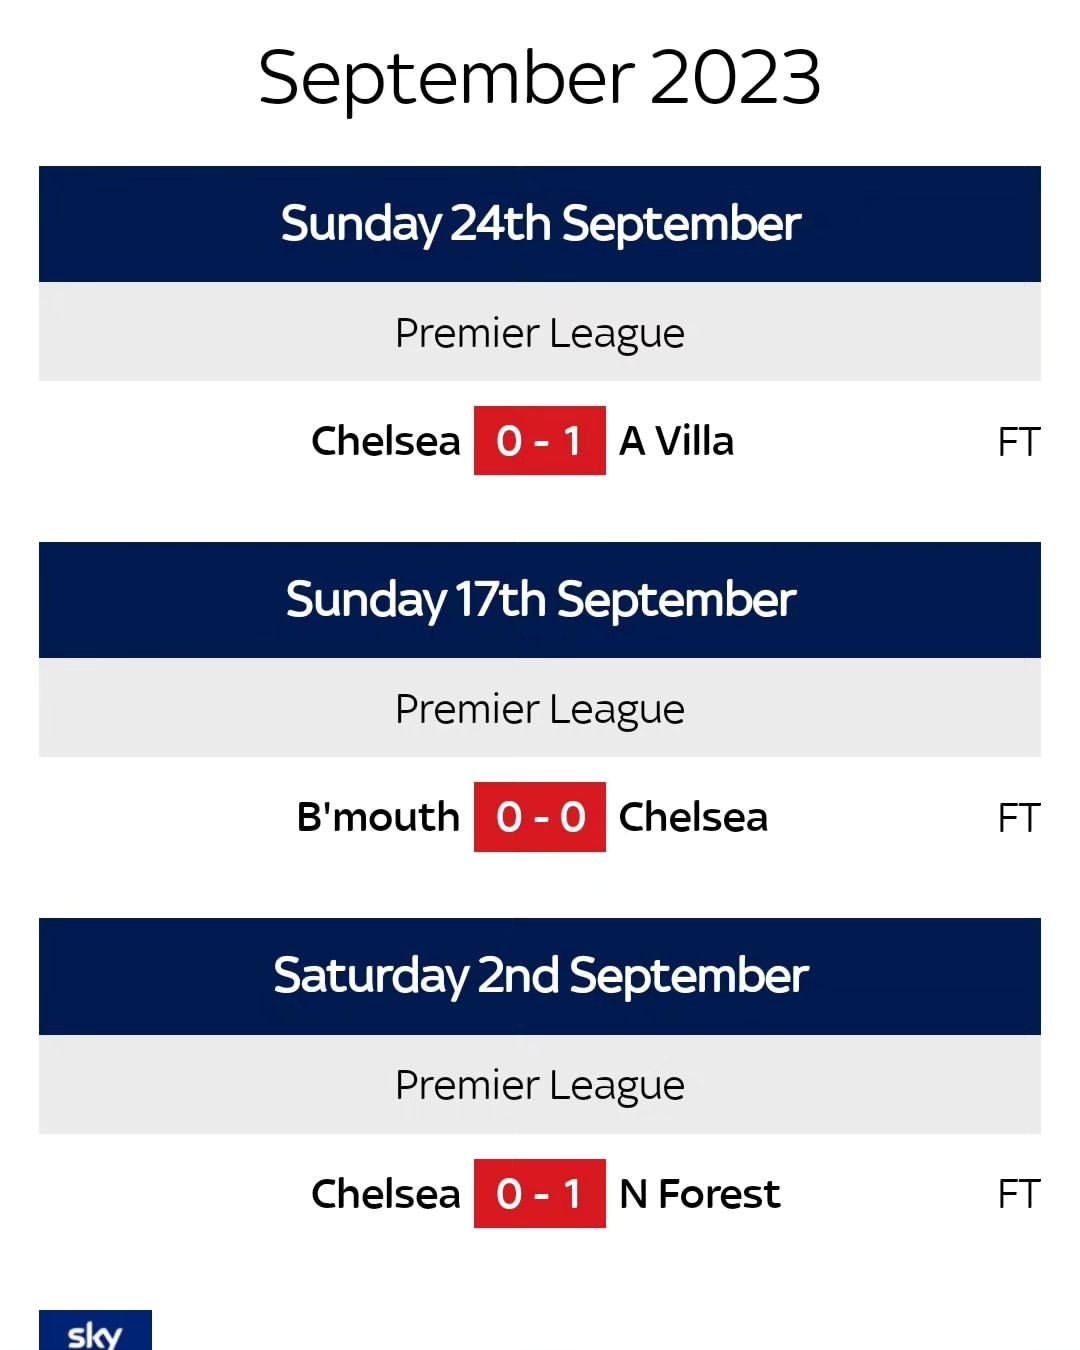Click FT status for B'mouth Chelsea

tap(1019, 818)
